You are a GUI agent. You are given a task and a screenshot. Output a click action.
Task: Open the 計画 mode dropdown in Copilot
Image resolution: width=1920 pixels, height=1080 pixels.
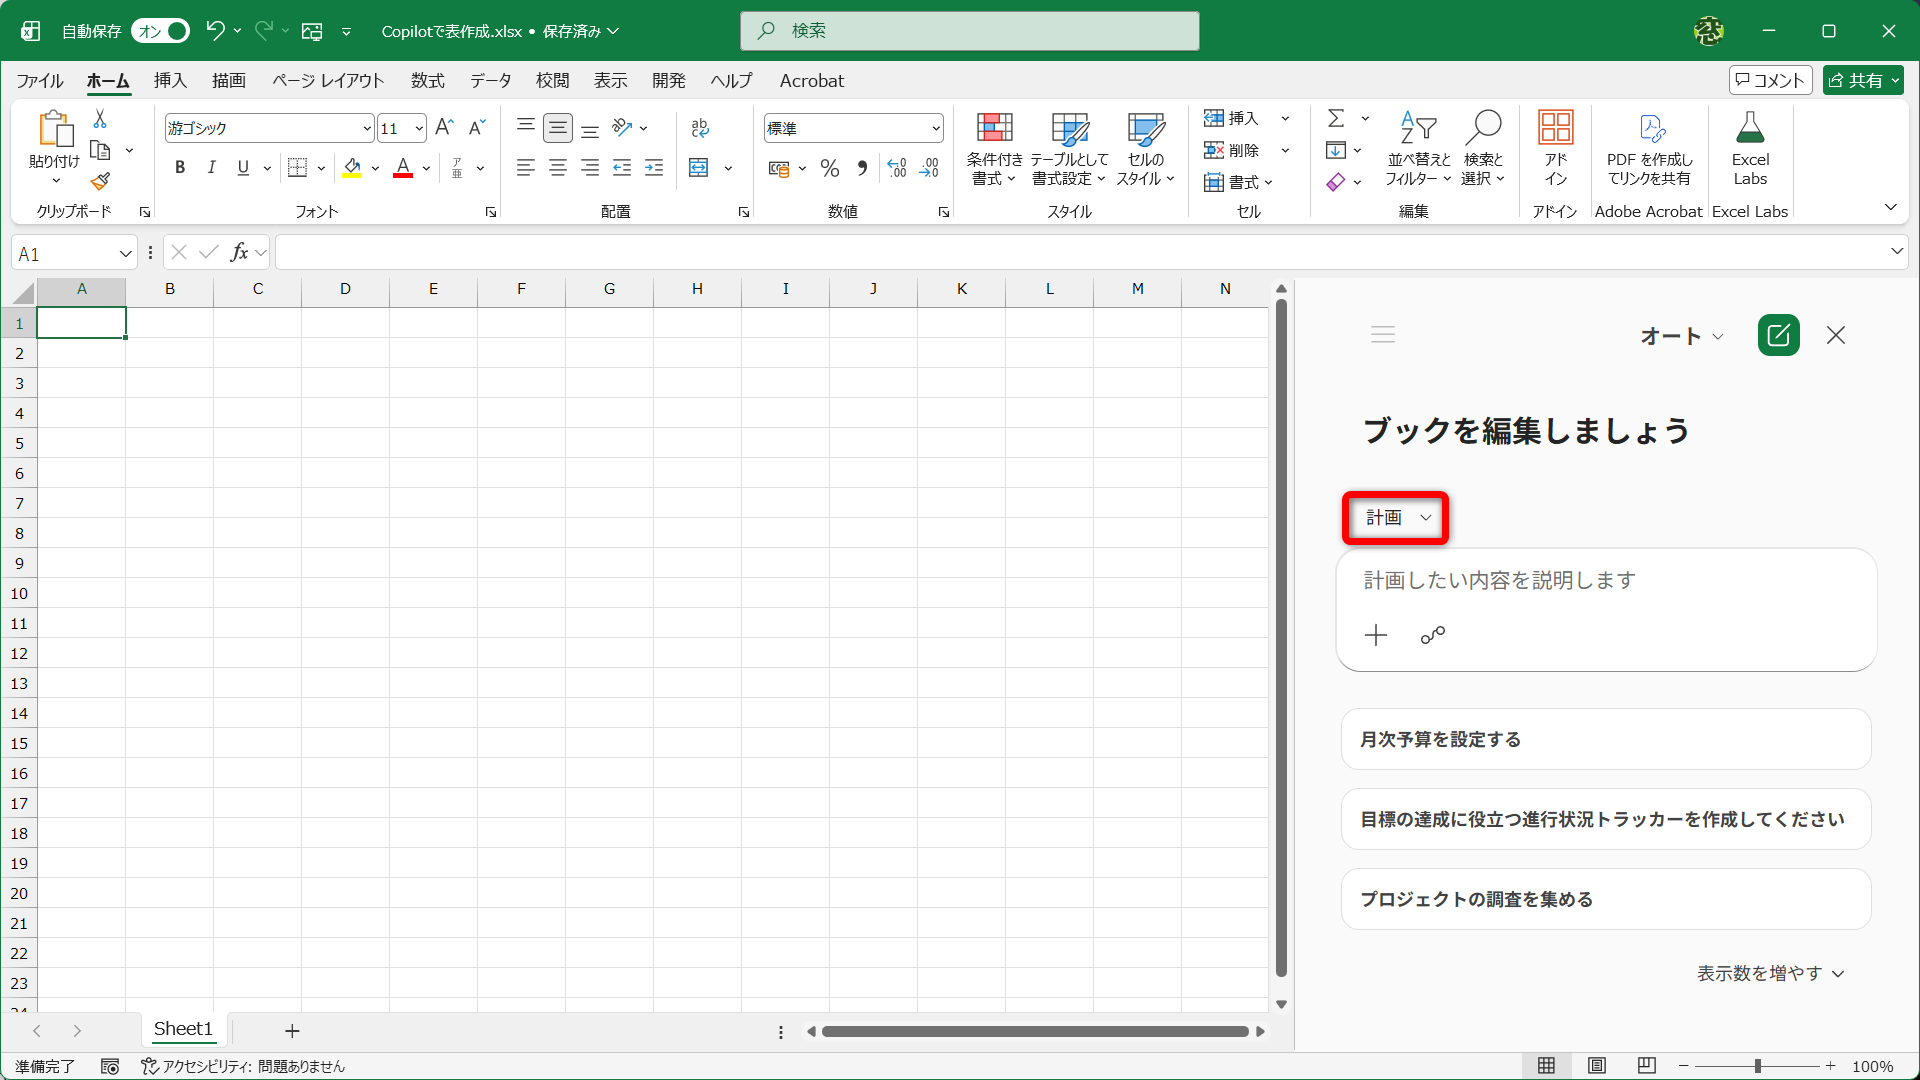click(1397, 518)
